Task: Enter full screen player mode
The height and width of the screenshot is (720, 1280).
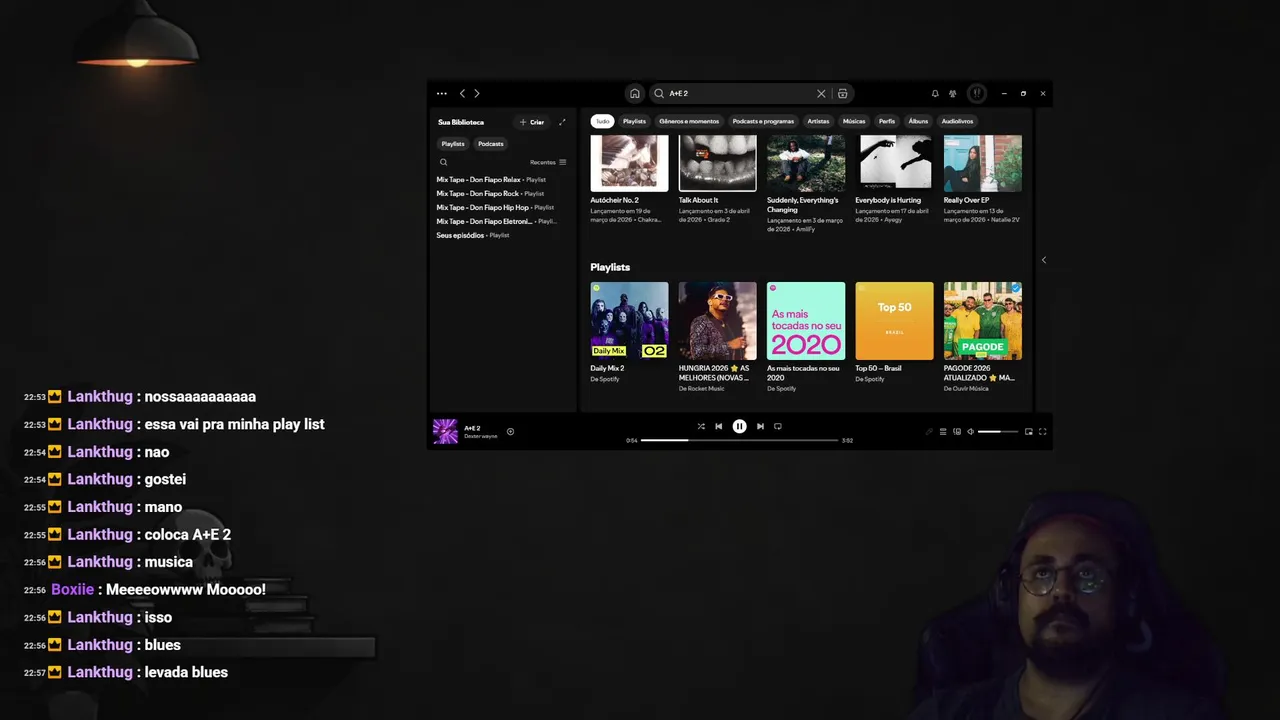Action: click(x=1043, y=432)
